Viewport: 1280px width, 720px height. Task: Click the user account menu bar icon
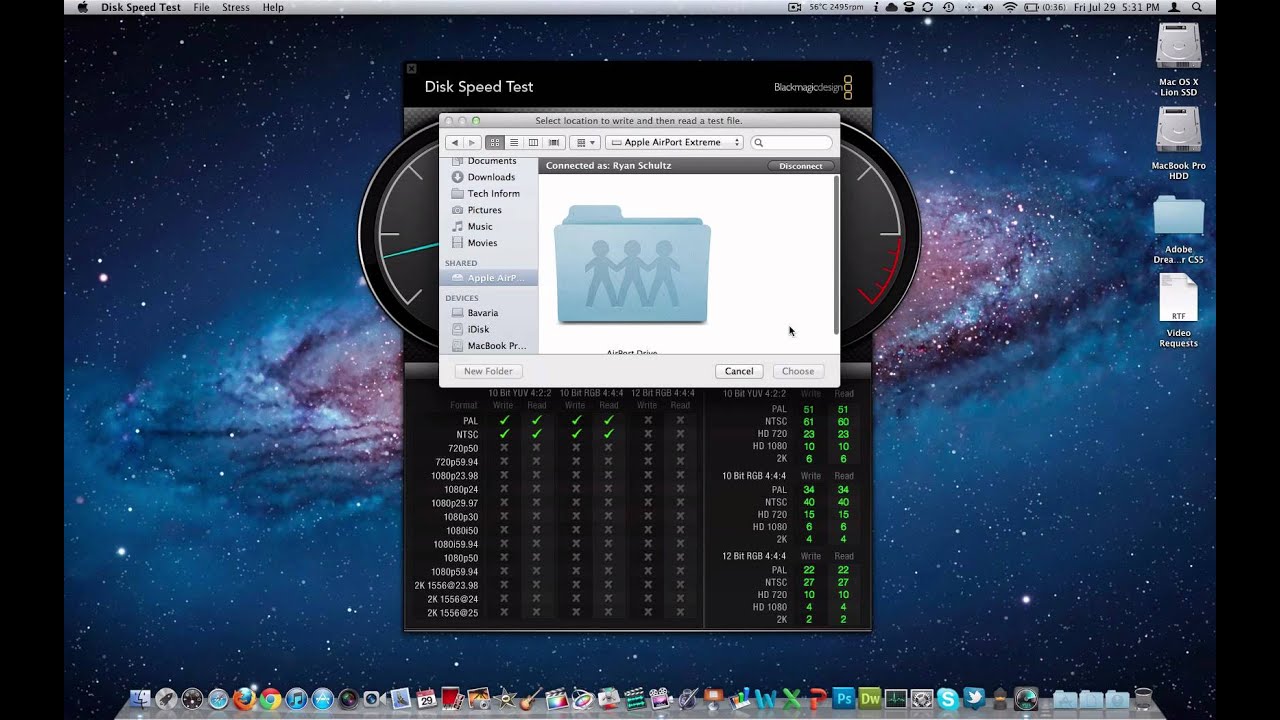click(x=1174, y=7)
